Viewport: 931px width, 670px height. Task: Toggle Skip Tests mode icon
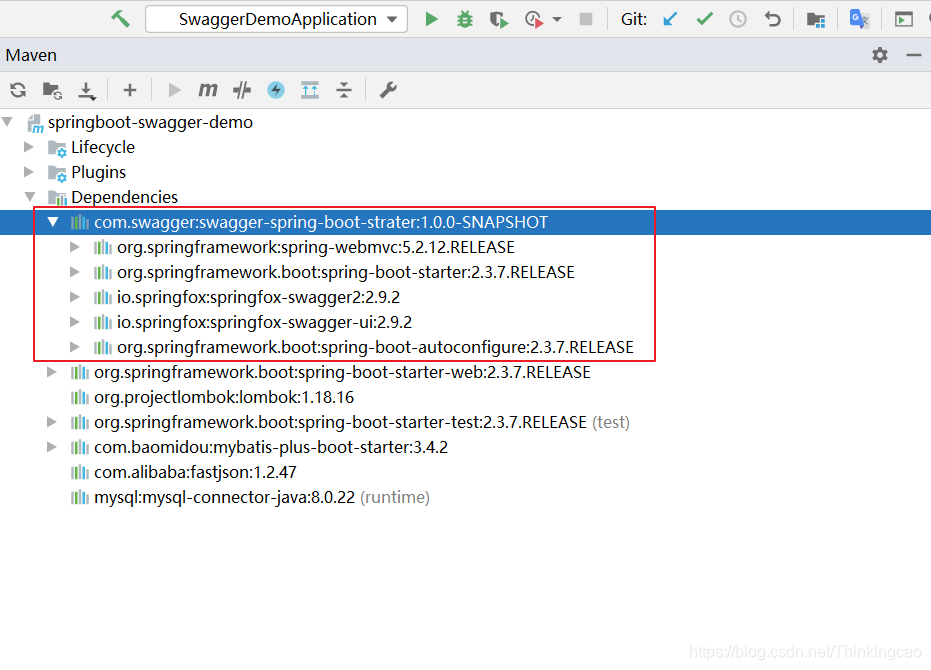tap(242, 90)
